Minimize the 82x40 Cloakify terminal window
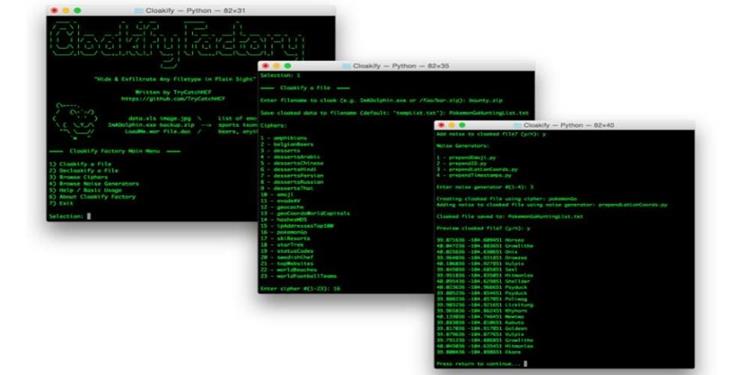This screenshot has width=750, height=375. (x=451, y=125)
